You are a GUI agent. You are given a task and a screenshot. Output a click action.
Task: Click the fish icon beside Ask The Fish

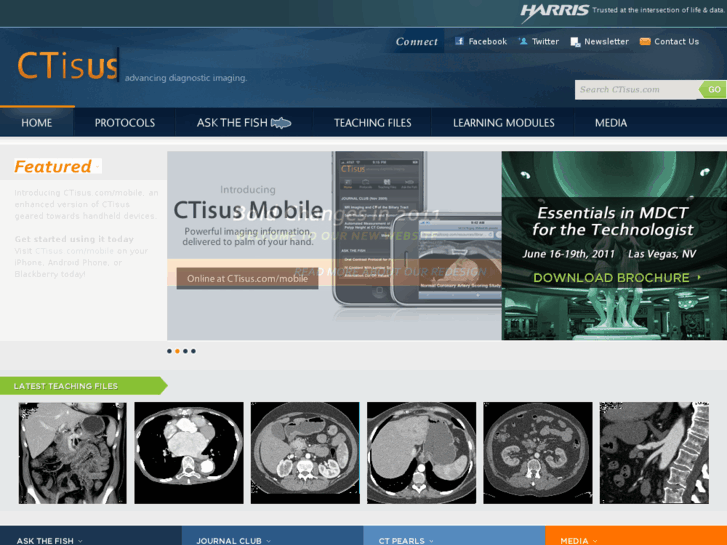pos(281,123)
